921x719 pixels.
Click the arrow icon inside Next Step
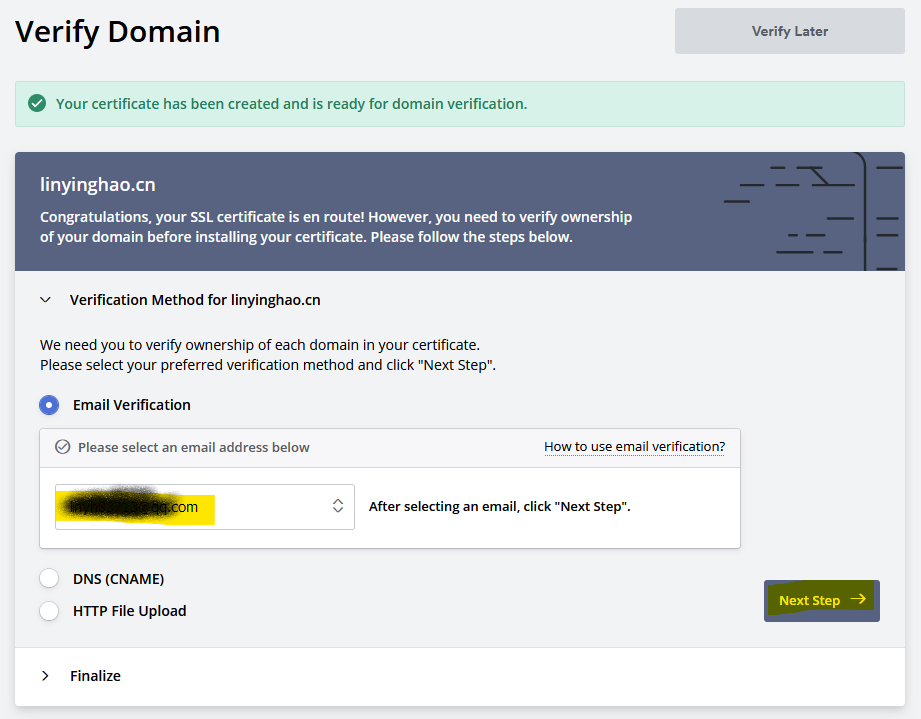tap(857, 600)
